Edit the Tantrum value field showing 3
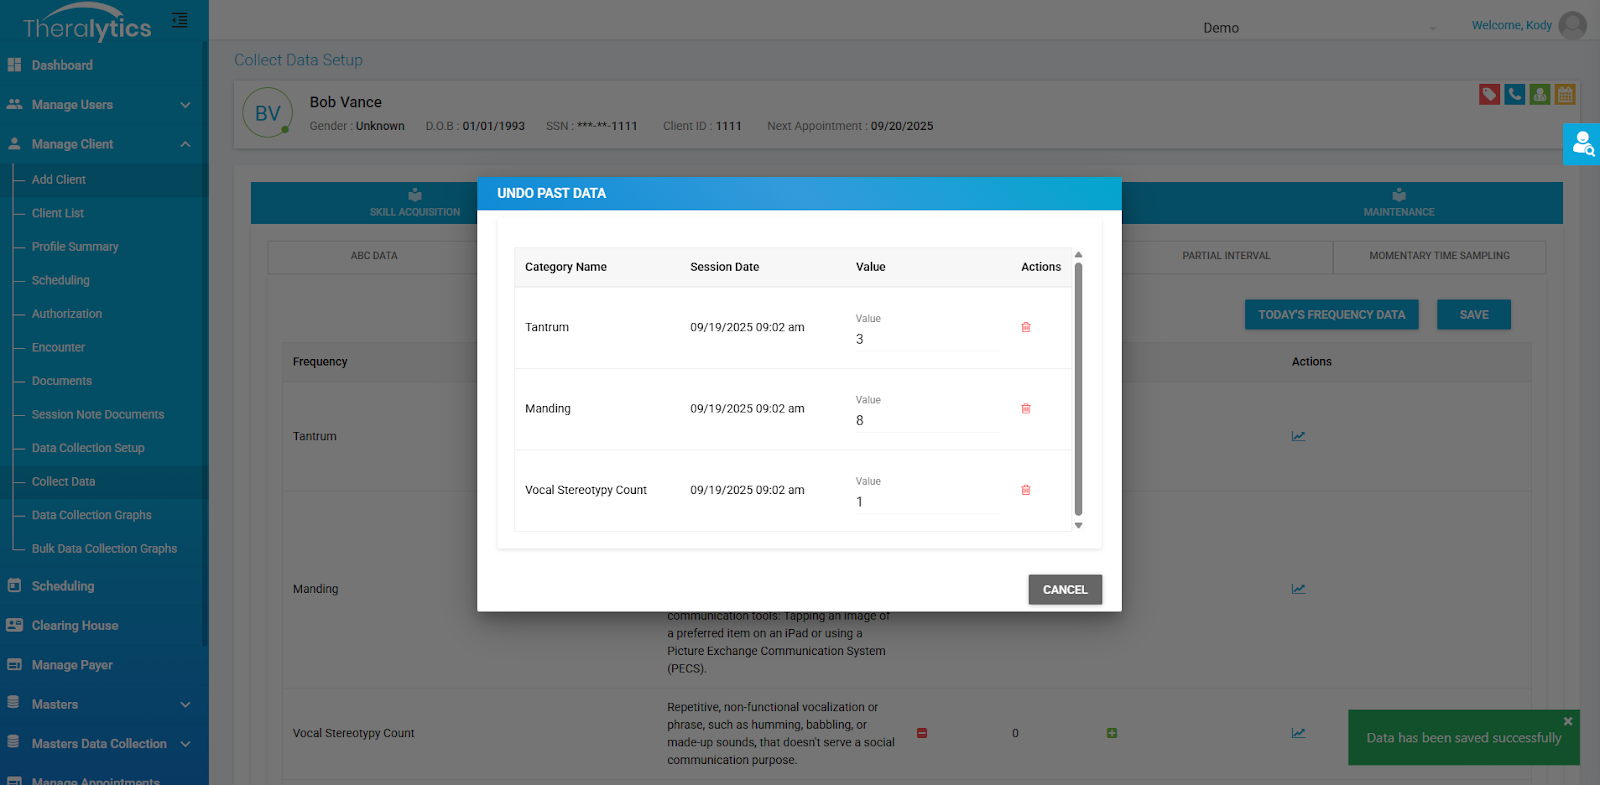The image size is (1600, 785). 927,339
